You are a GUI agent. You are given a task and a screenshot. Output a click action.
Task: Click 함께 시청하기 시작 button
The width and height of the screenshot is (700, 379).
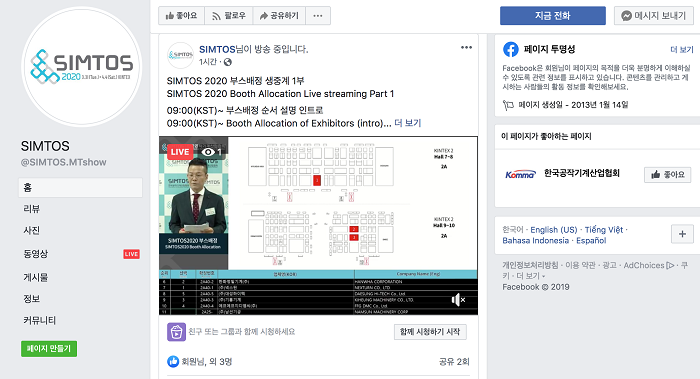pos(430,332)
